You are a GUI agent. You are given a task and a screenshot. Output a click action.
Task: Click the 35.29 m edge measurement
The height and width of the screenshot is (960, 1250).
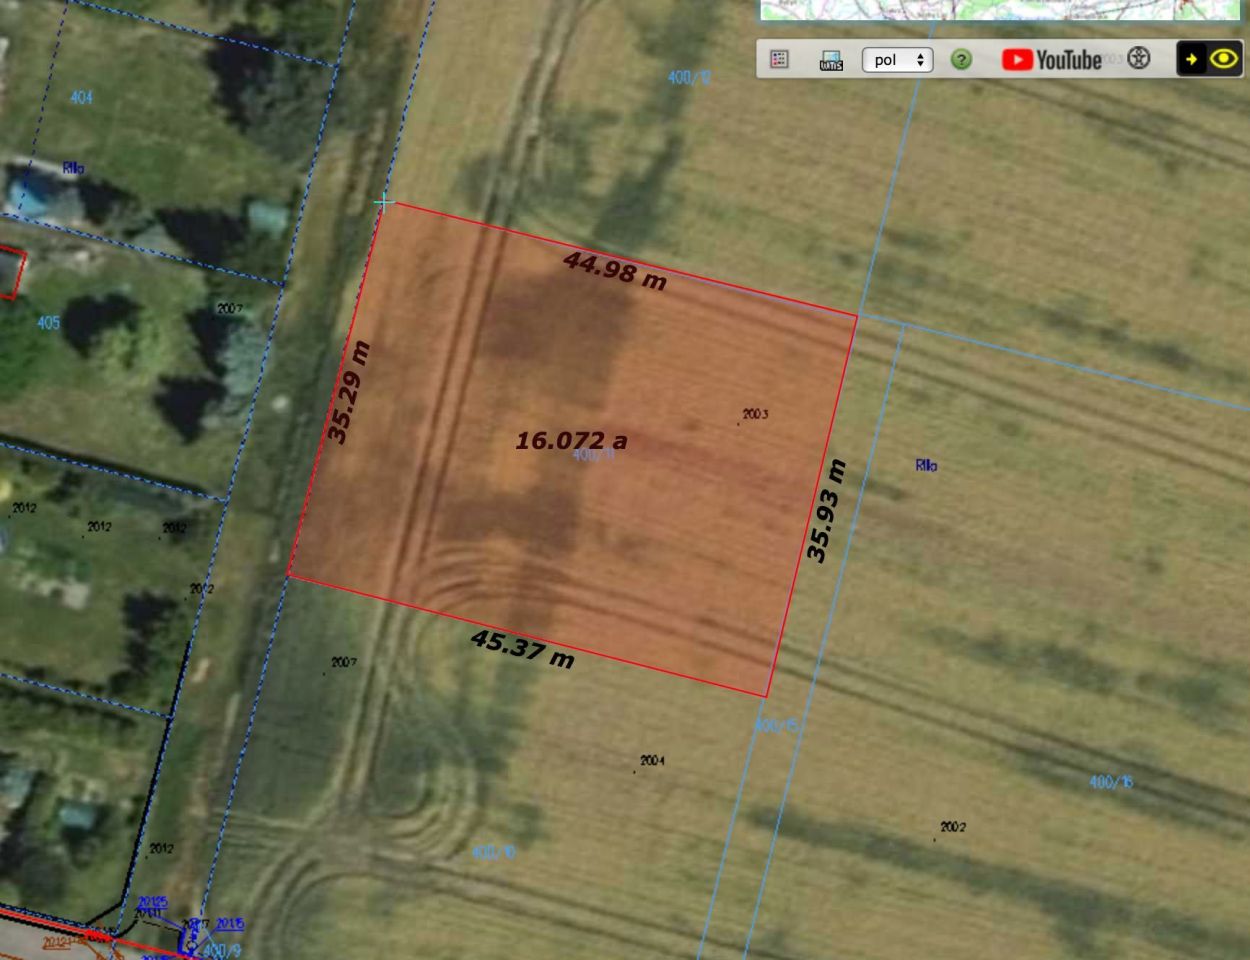349,393
